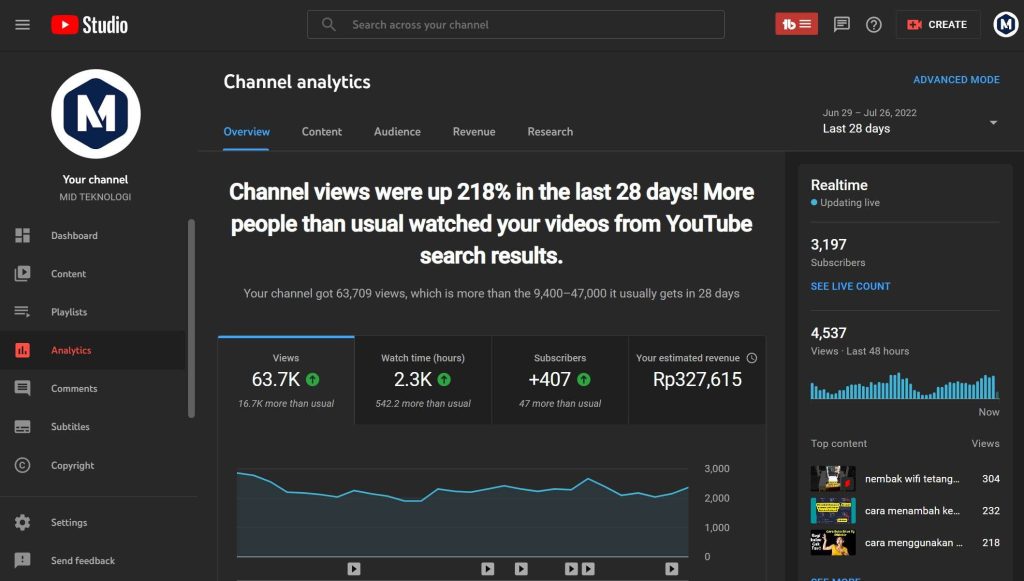Switch to the Audience tab
Screen dimensions: 1024x581
point(397,132)
